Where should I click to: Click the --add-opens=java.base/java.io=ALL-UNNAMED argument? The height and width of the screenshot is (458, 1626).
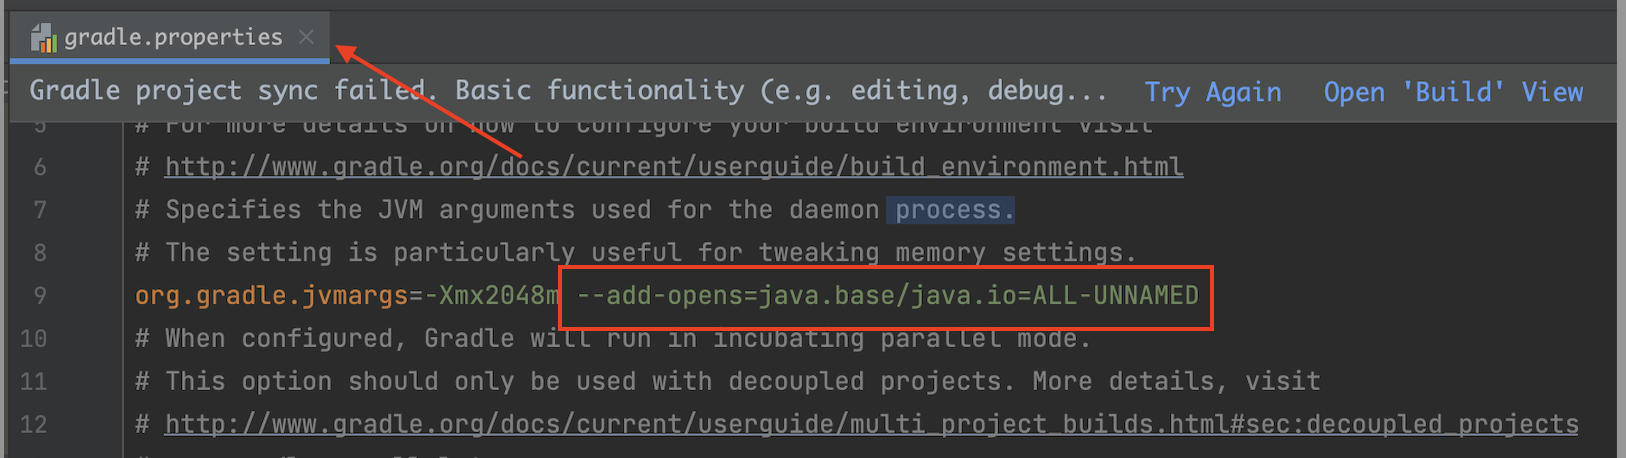point(887,296)
